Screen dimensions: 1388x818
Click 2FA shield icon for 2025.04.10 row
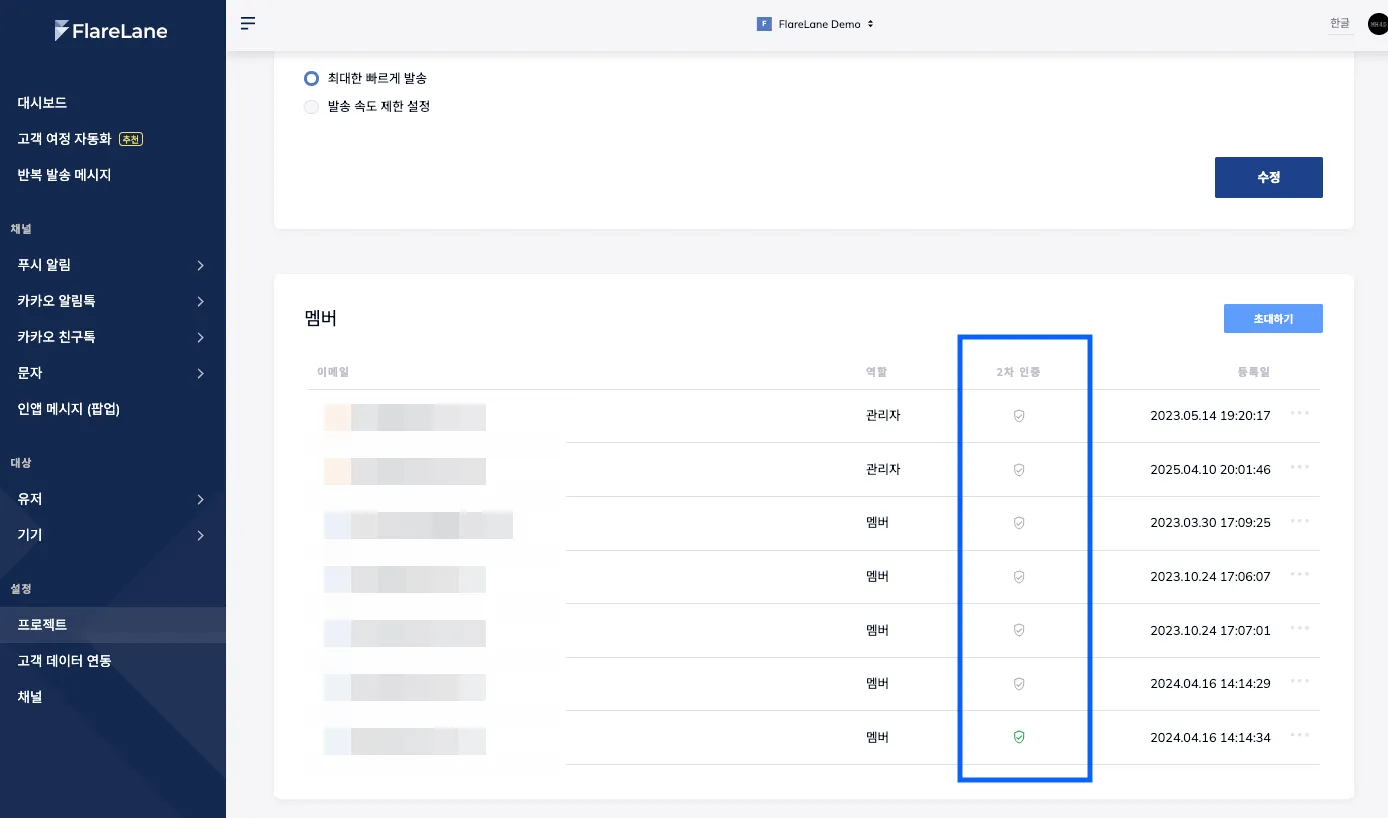coord(1019,469)
